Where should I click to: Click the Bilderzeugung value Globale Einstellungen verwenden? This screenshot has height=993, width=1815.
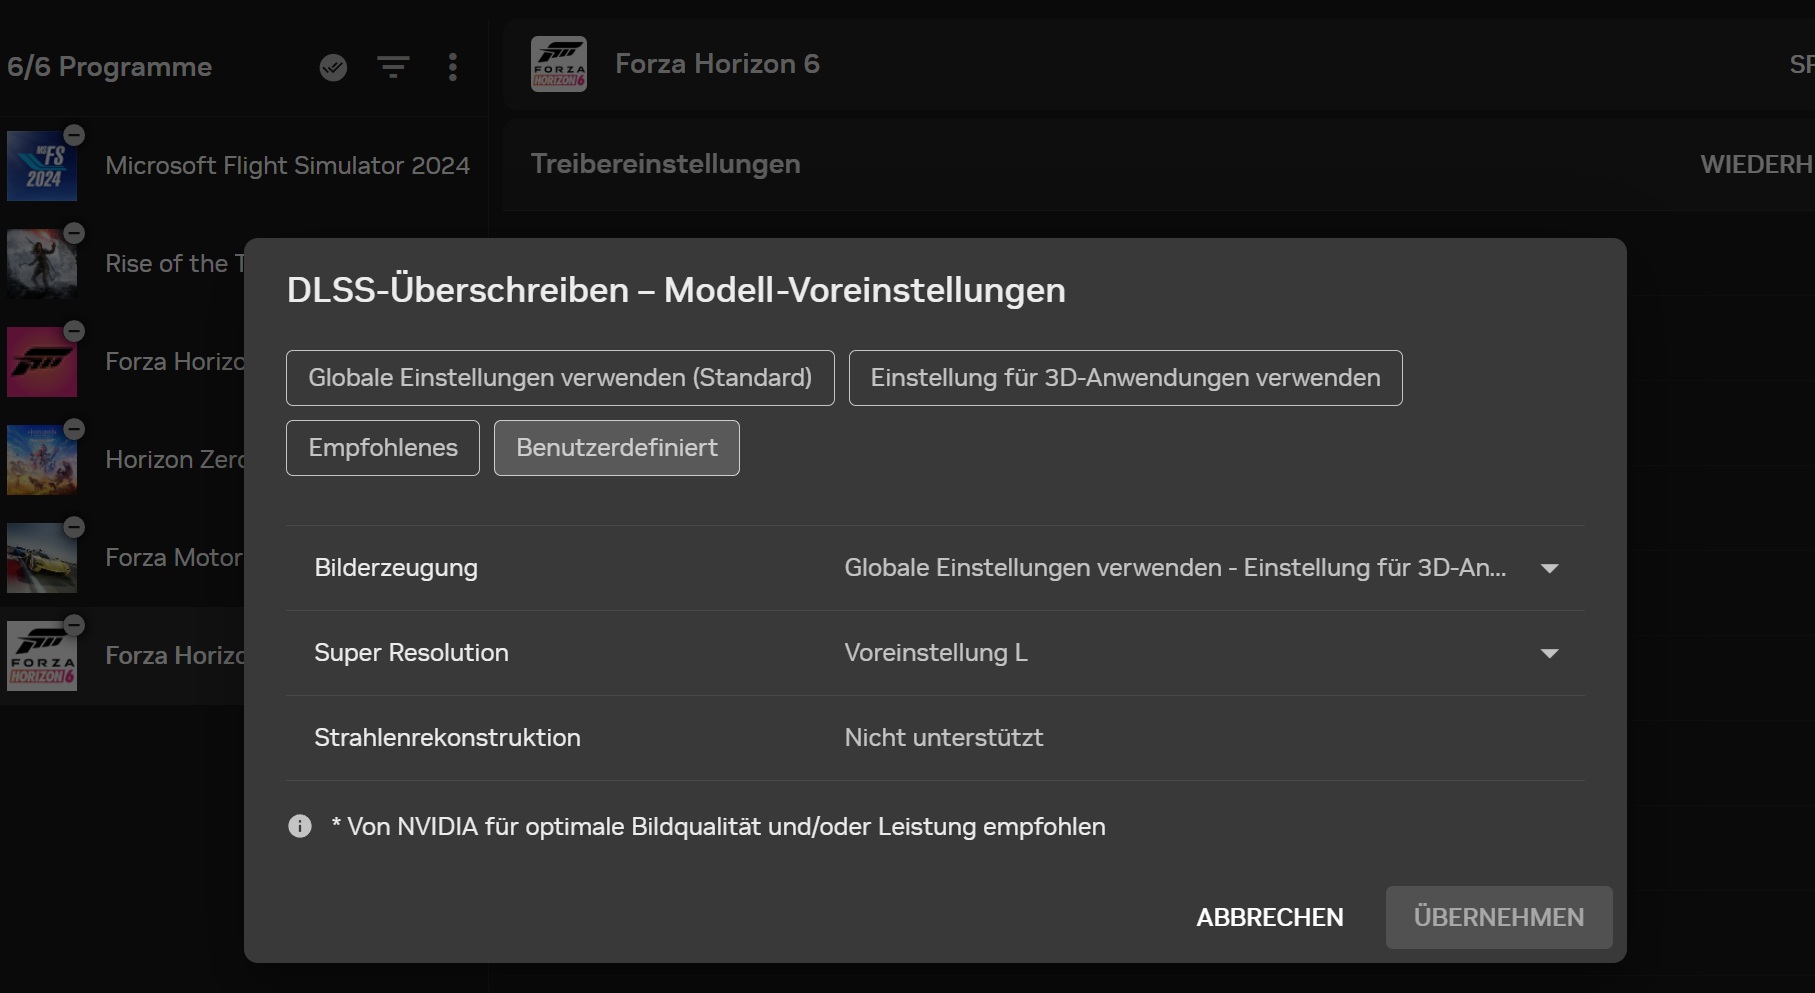click(1175, 568)
